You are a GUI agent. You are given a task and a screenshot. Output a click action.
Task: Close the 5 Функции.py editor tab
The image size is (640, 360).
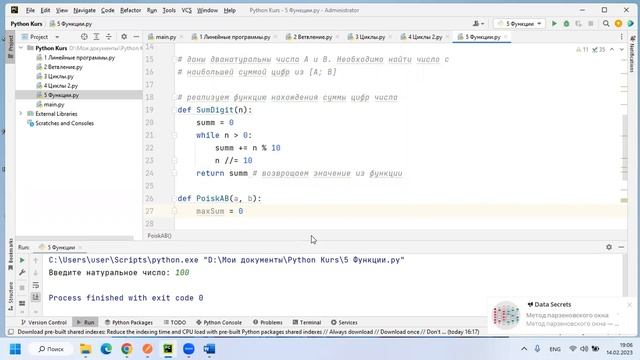pos(505,37)
